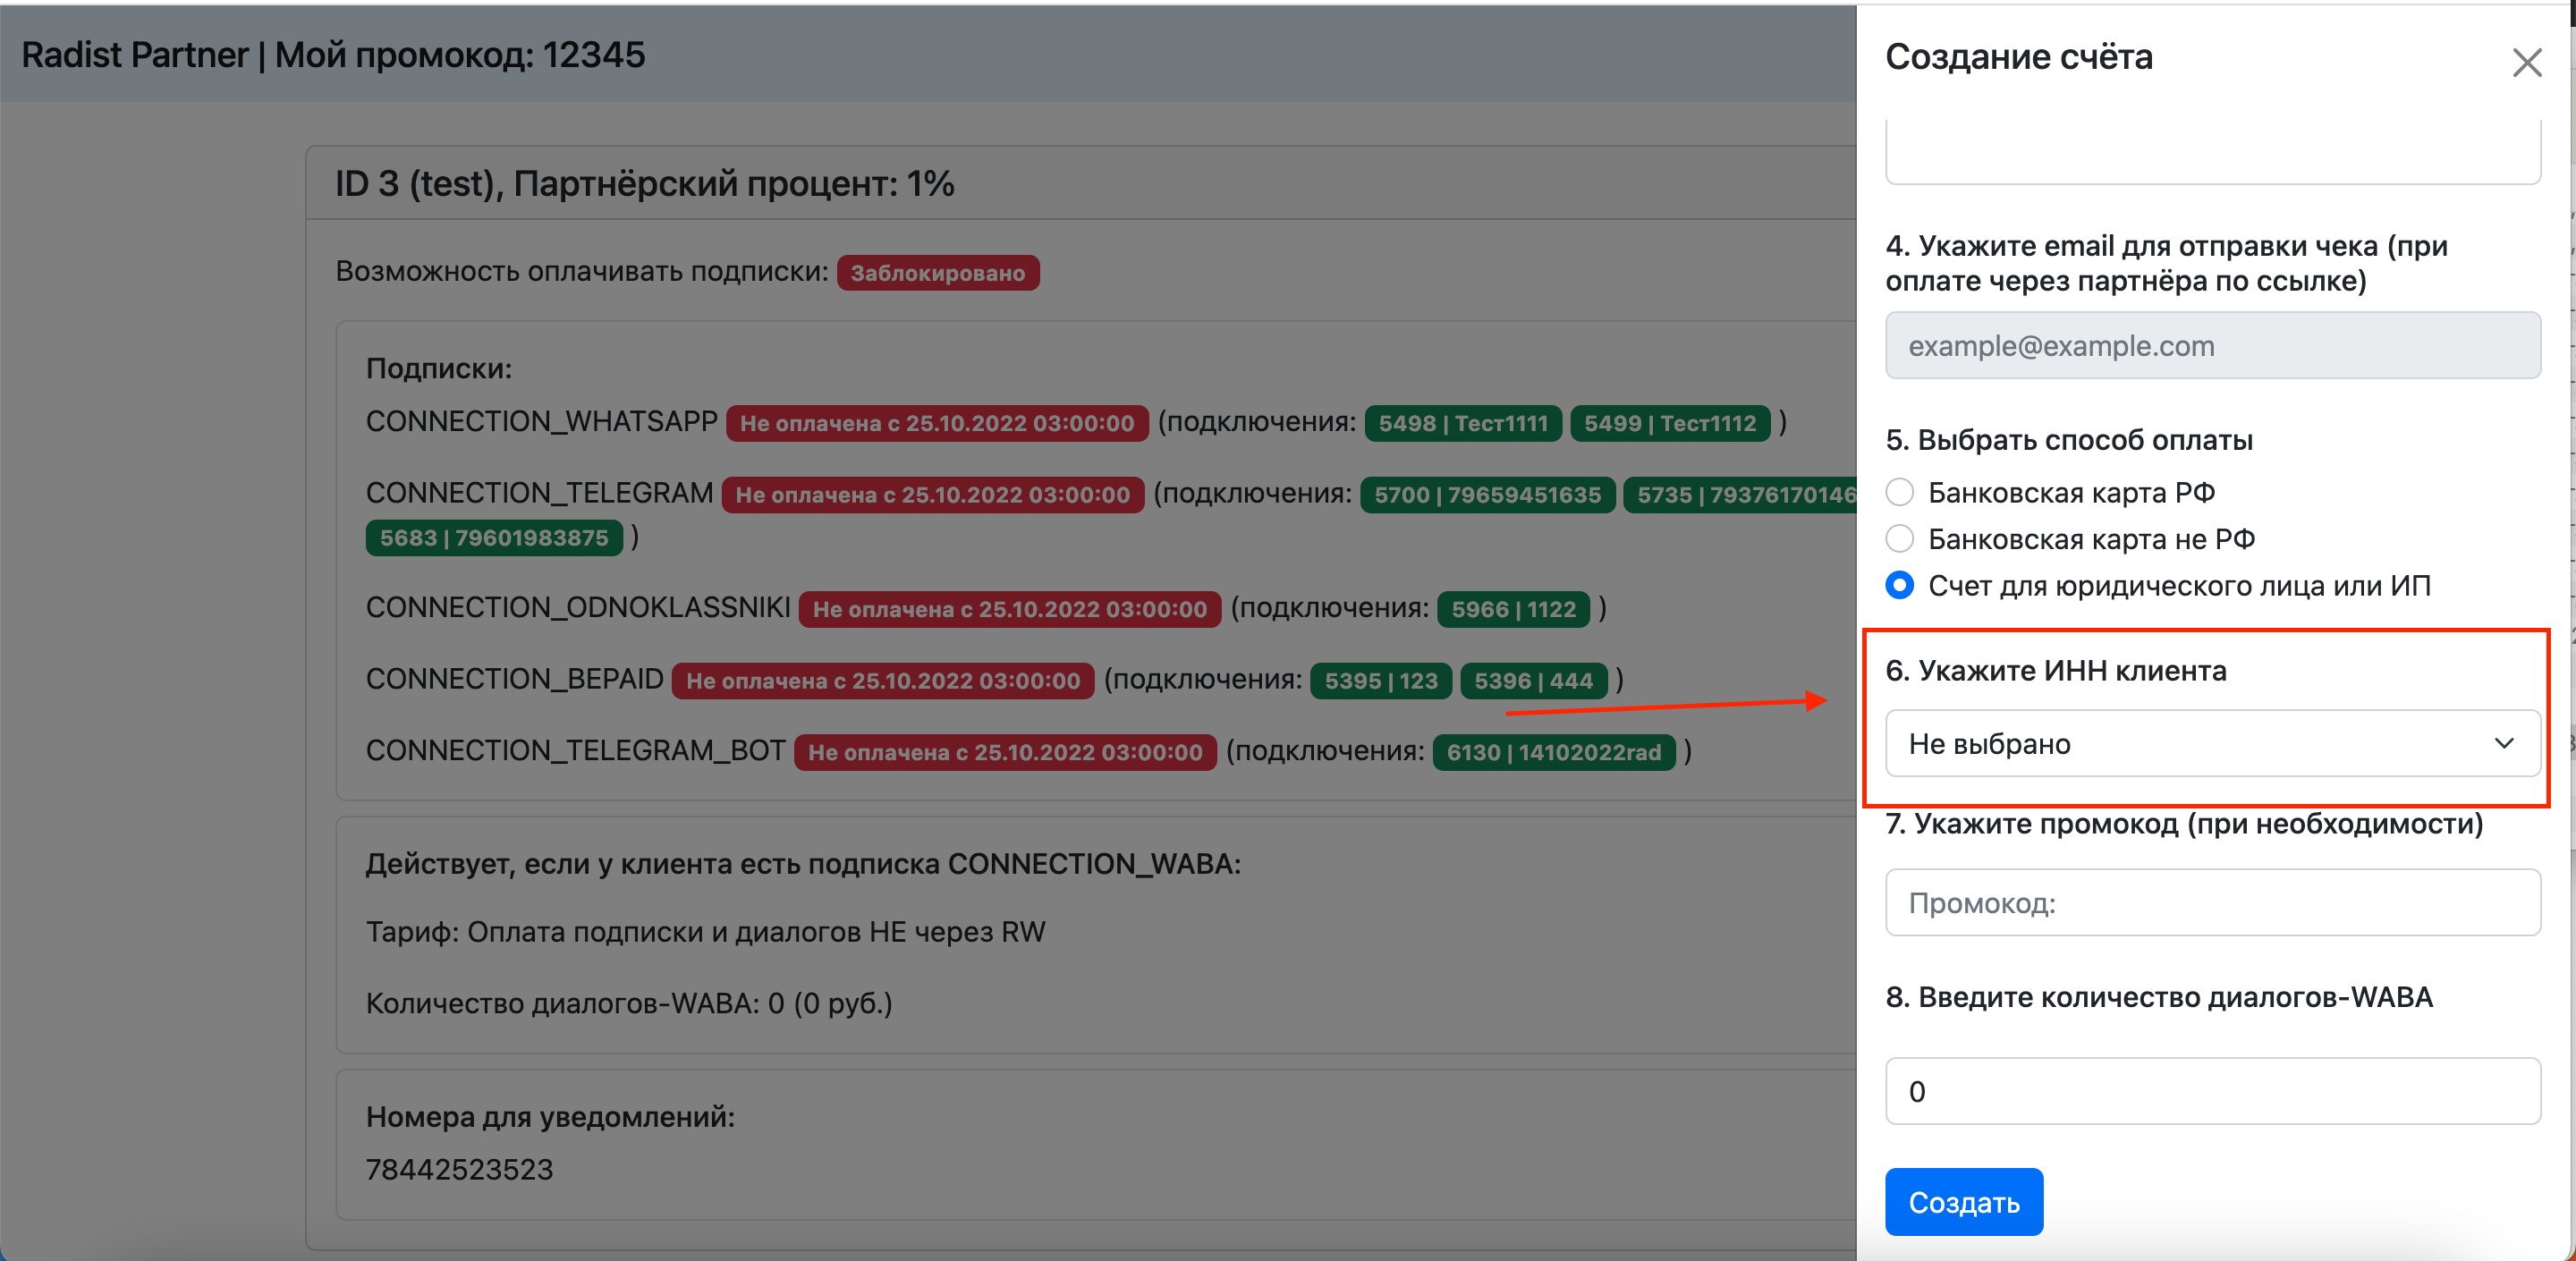Image resolution: width=2576 pixels, height=1261 pixels.
Task: Click Bepaid connection badge 5395 | 123
Action: 1381,681
